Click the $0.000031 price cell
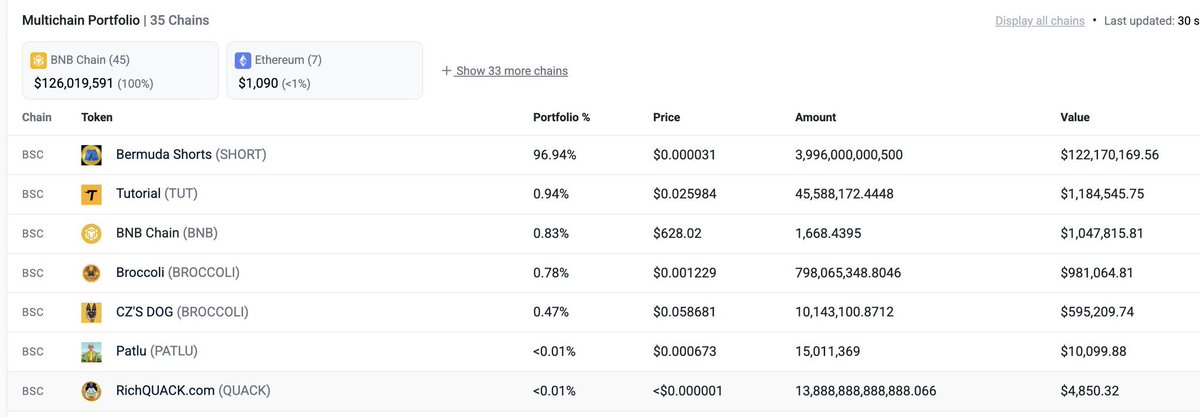The height and width of the screenshot is (417, 1200). 684,155
